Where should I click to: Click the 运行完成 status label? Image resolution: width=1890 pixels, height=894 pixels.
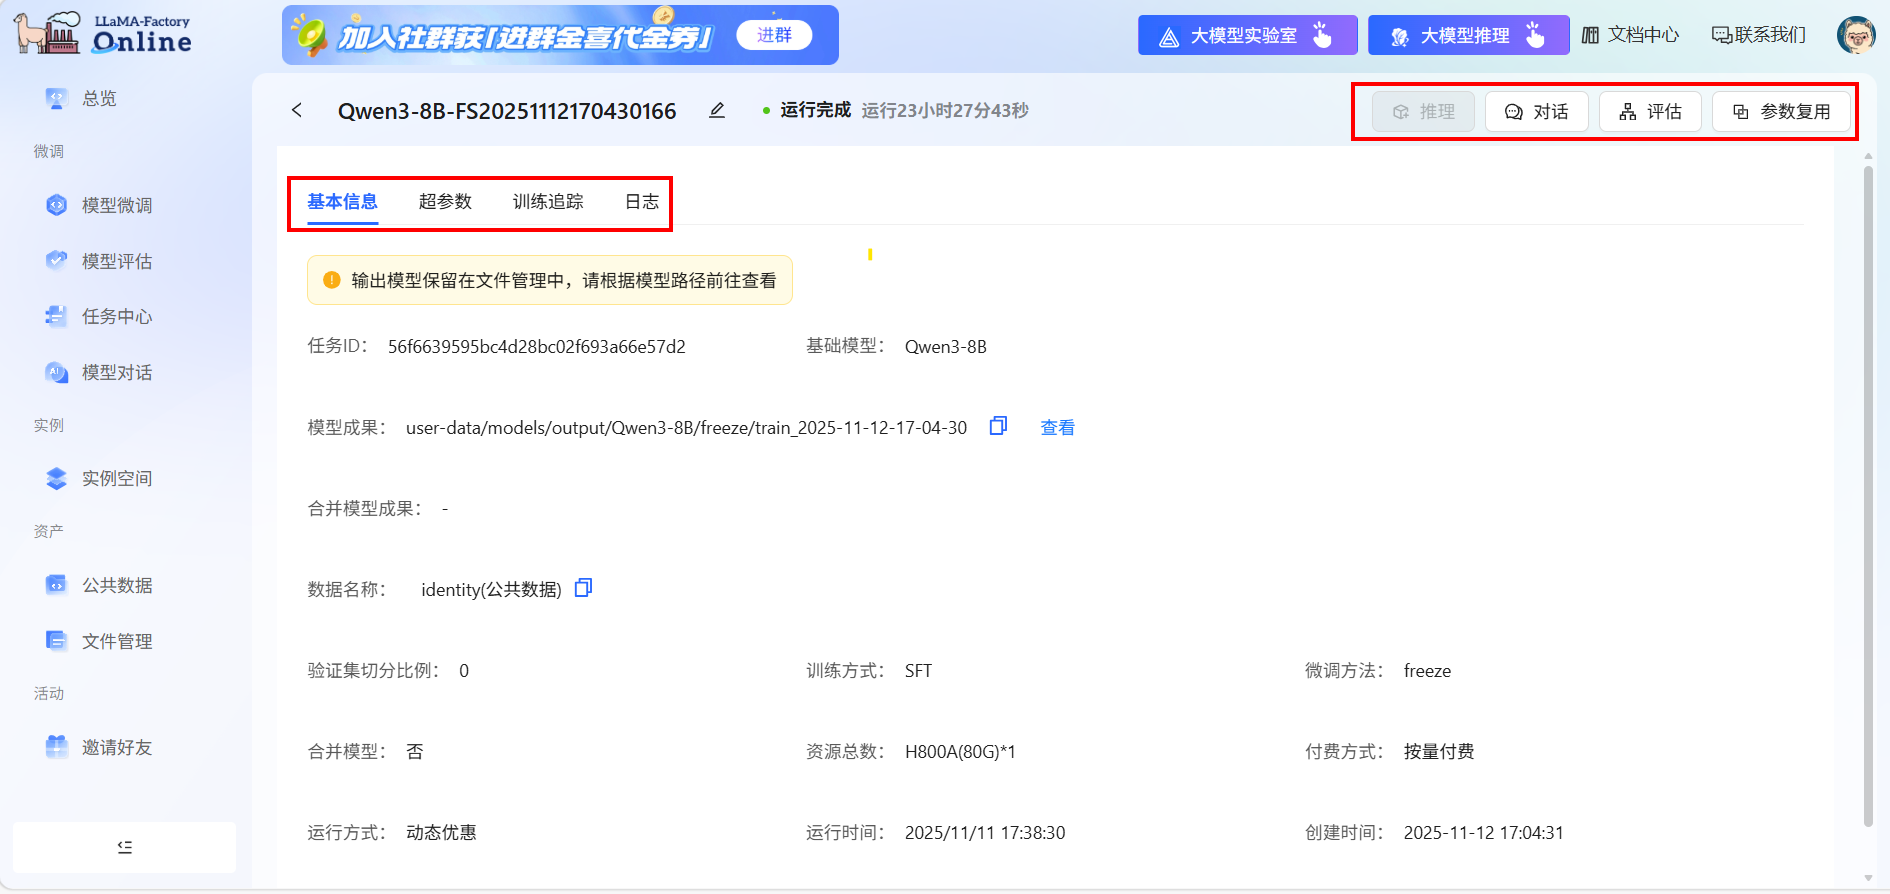[x=816, y=110]
